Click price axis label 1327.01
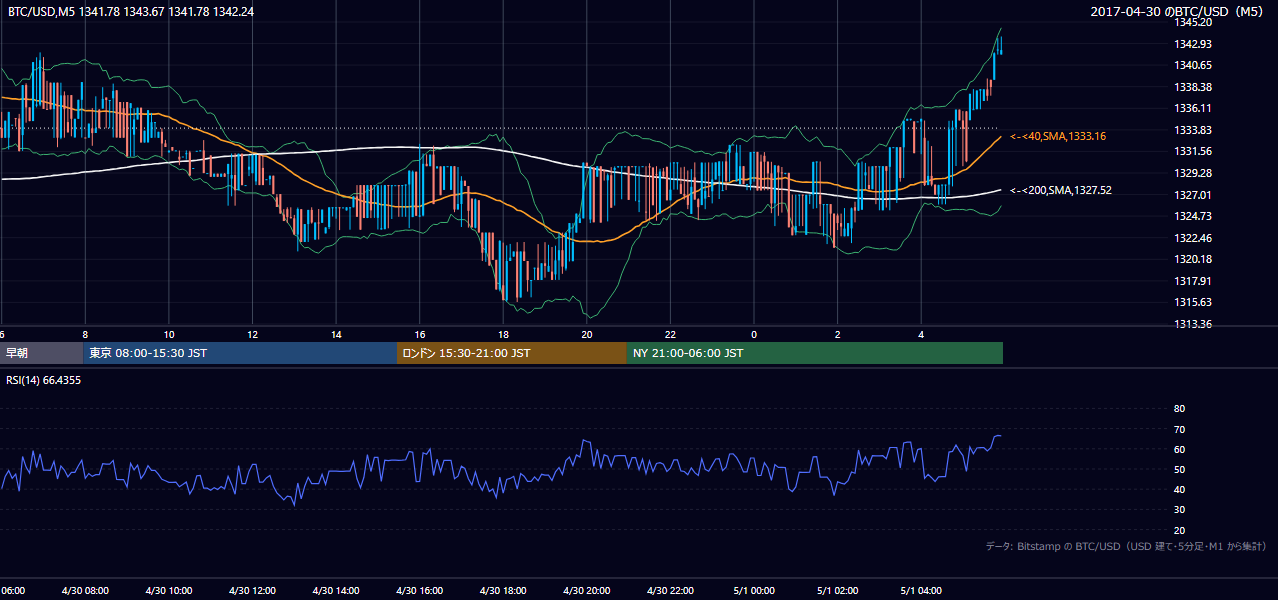 [1194, 195]
